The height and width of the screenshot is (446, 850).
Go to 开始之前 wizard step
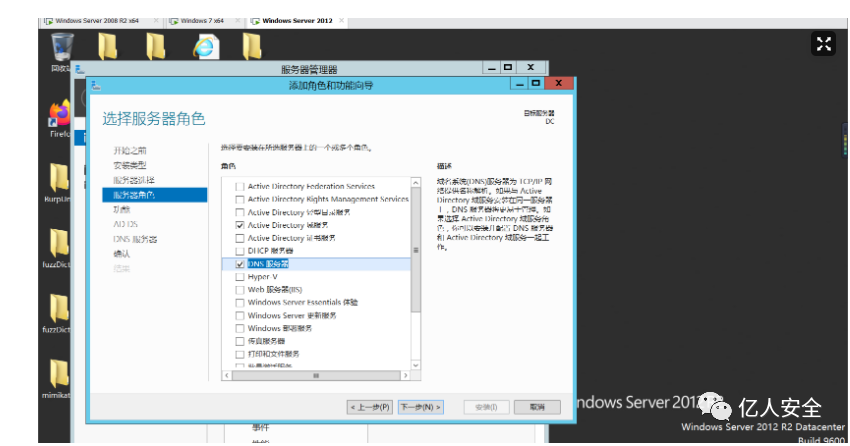point(130,150)
